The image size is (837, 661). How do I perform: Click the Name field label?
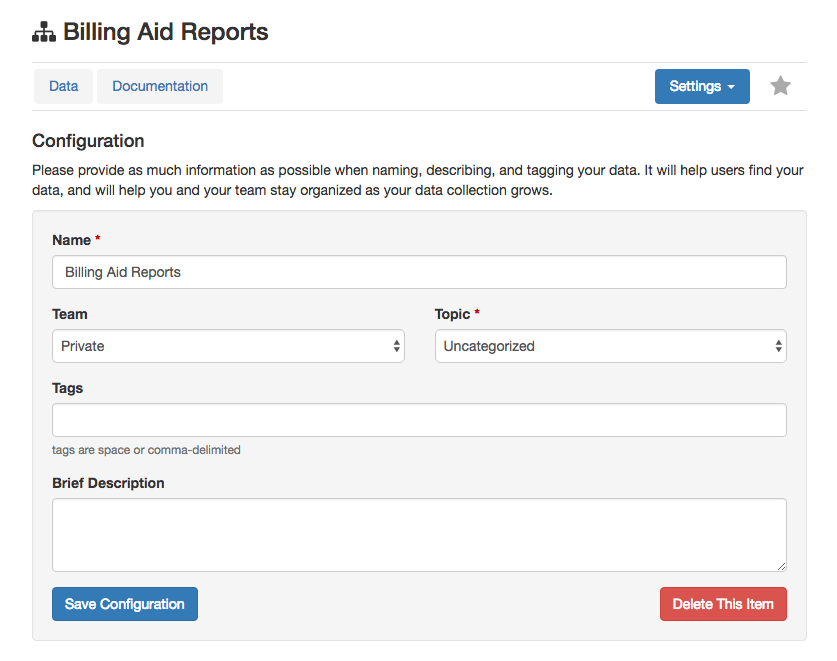[x=72, y=240]
